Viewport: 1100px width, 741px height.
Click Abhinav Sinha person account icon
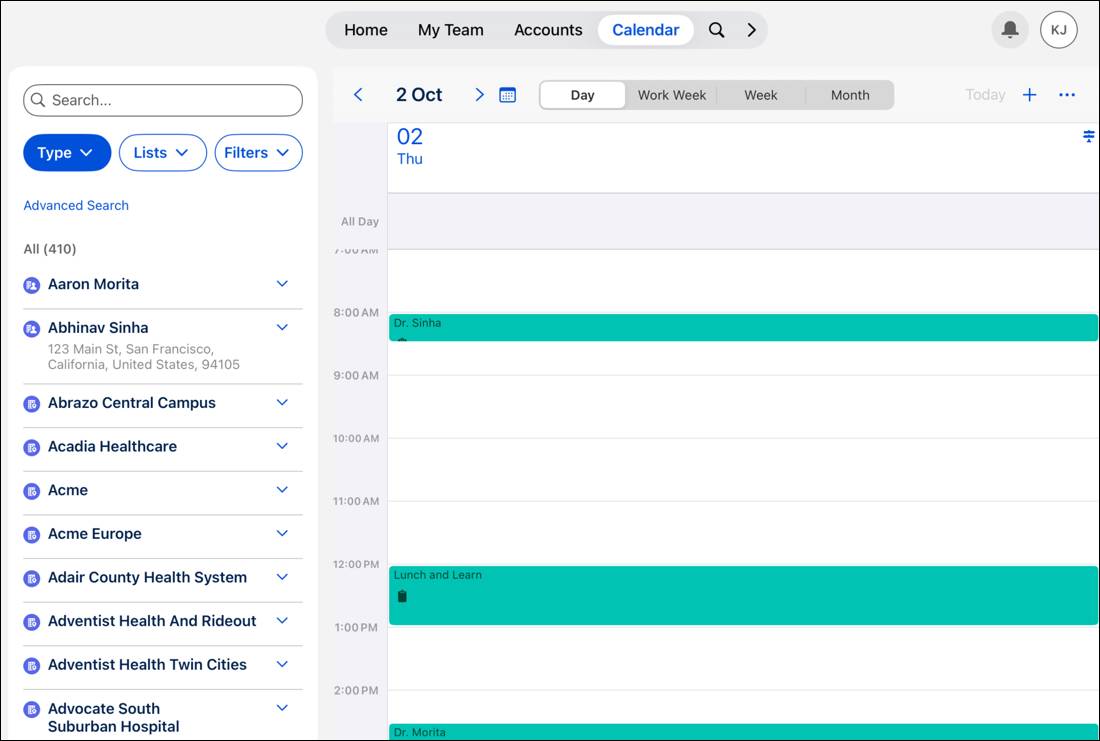pyautogui.click(x=32, y=328)
